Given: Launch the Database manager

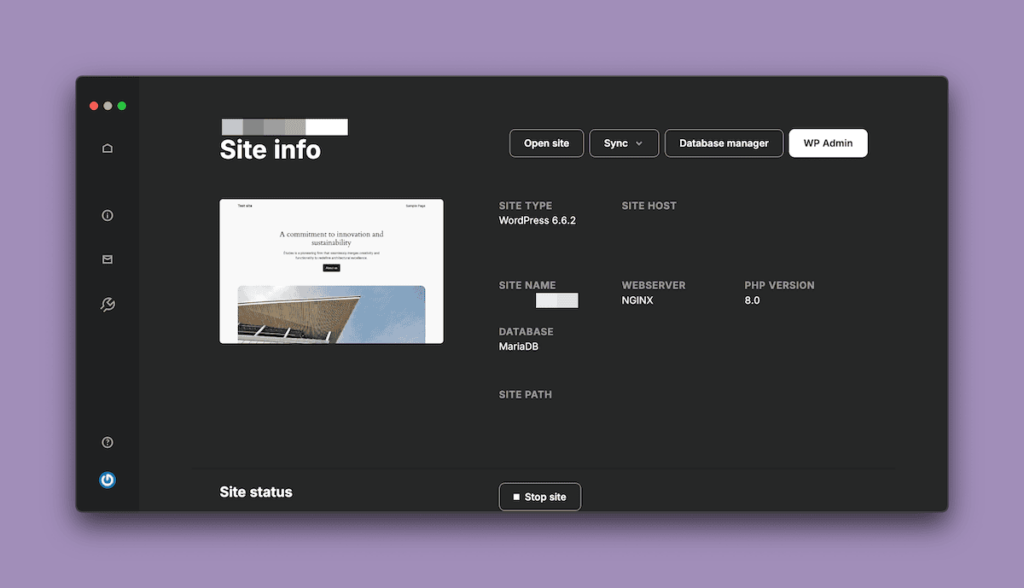Looking at the screenshot, I should pos(723,143).
